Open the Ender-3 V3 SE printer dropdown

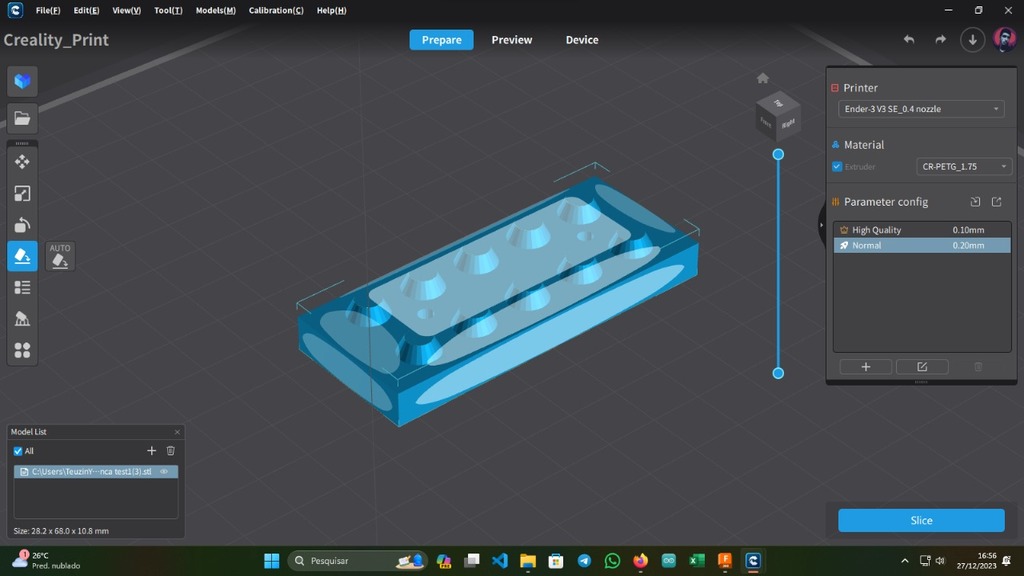920,109
